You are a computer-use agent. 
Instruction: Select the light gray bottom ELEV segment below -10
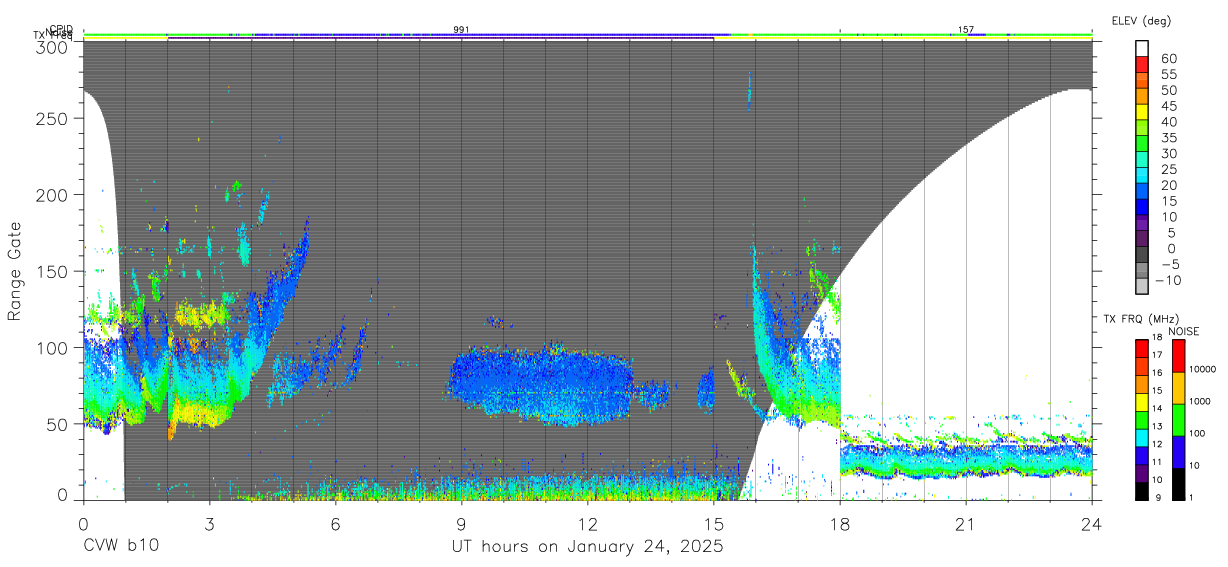[x=1142, y=287]
